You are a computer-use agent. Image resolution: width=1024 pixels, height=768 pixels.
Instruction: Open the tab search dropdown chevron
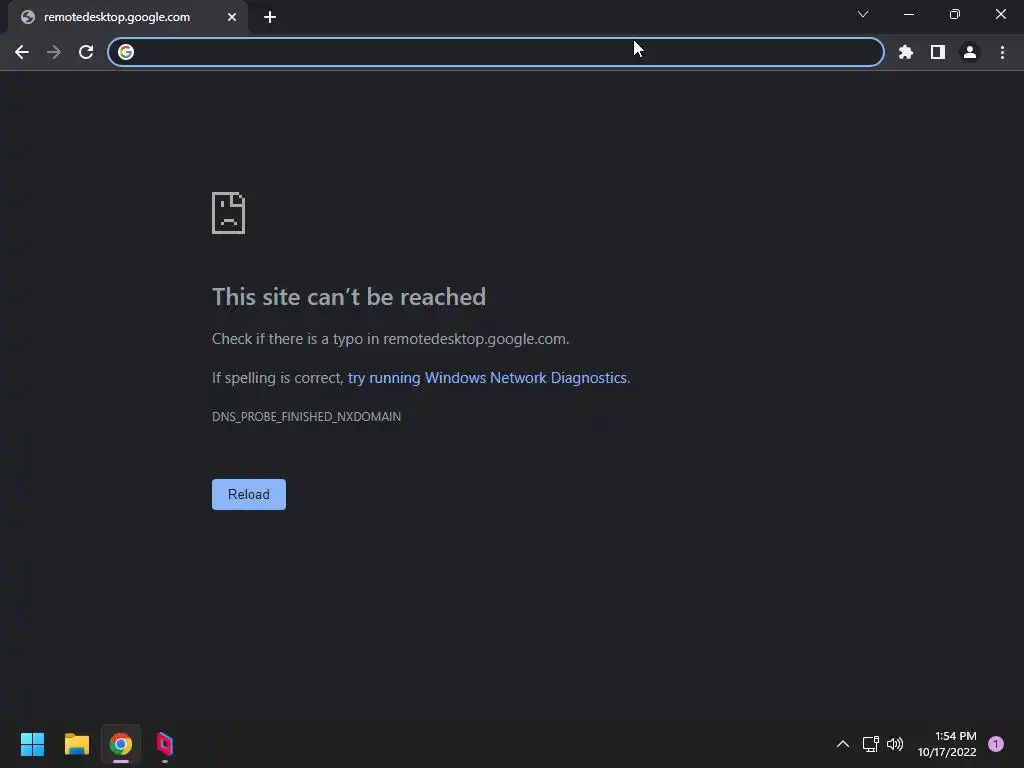863,14
